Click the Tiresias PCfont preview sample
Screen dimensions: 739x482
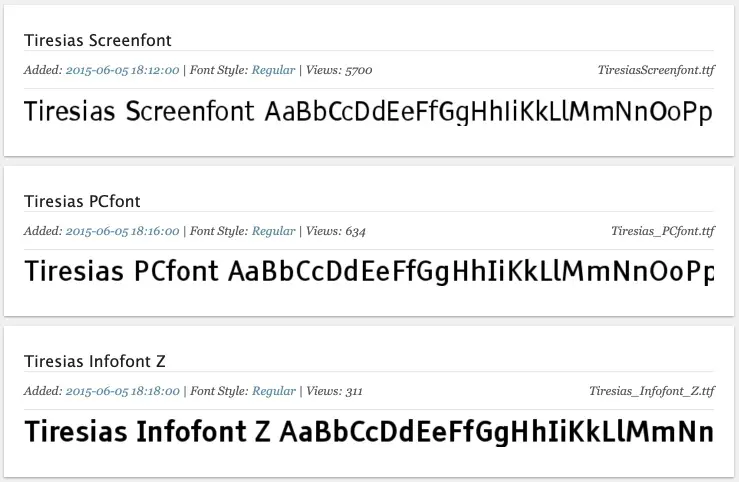pyautogui.click(x=368, y=271)
